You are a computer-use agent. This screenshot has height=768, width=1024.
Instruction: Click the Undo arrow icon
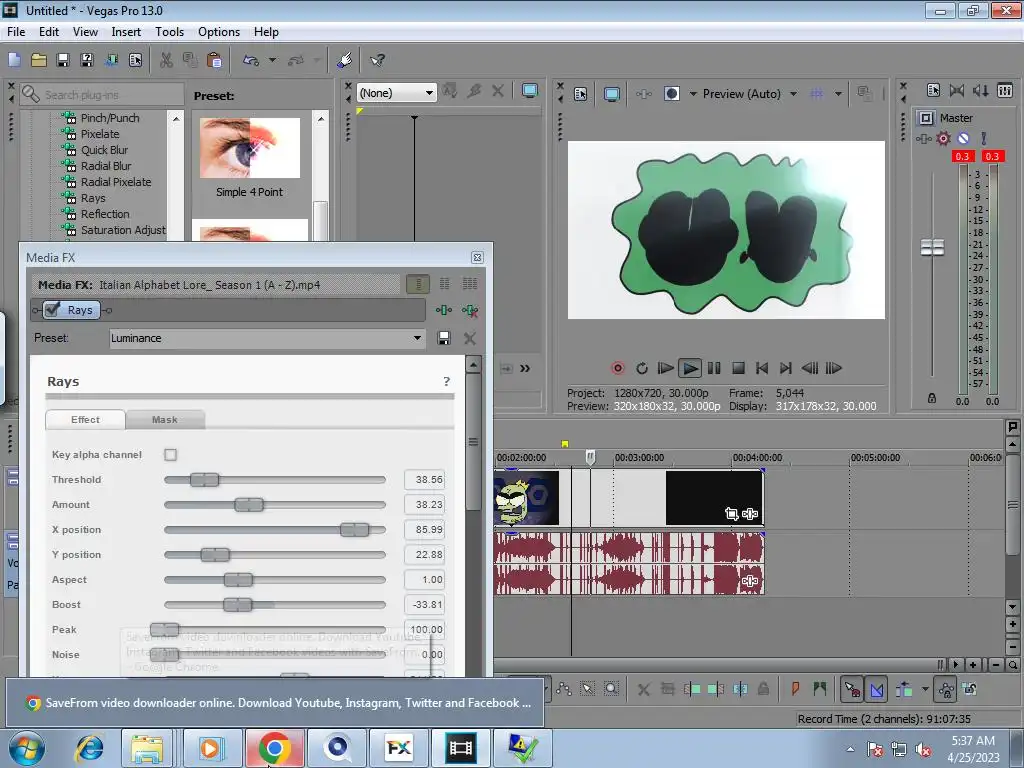251,60
